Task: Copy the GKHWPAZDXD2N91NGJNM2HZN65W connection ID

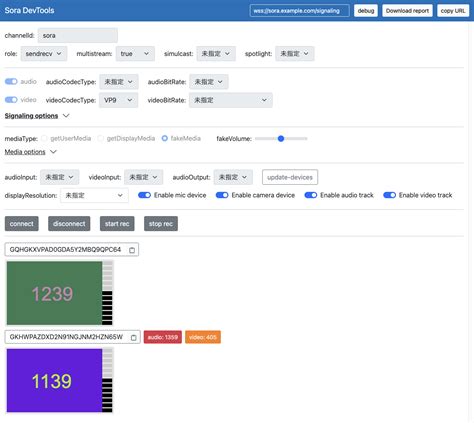Action: pos(134,337)
